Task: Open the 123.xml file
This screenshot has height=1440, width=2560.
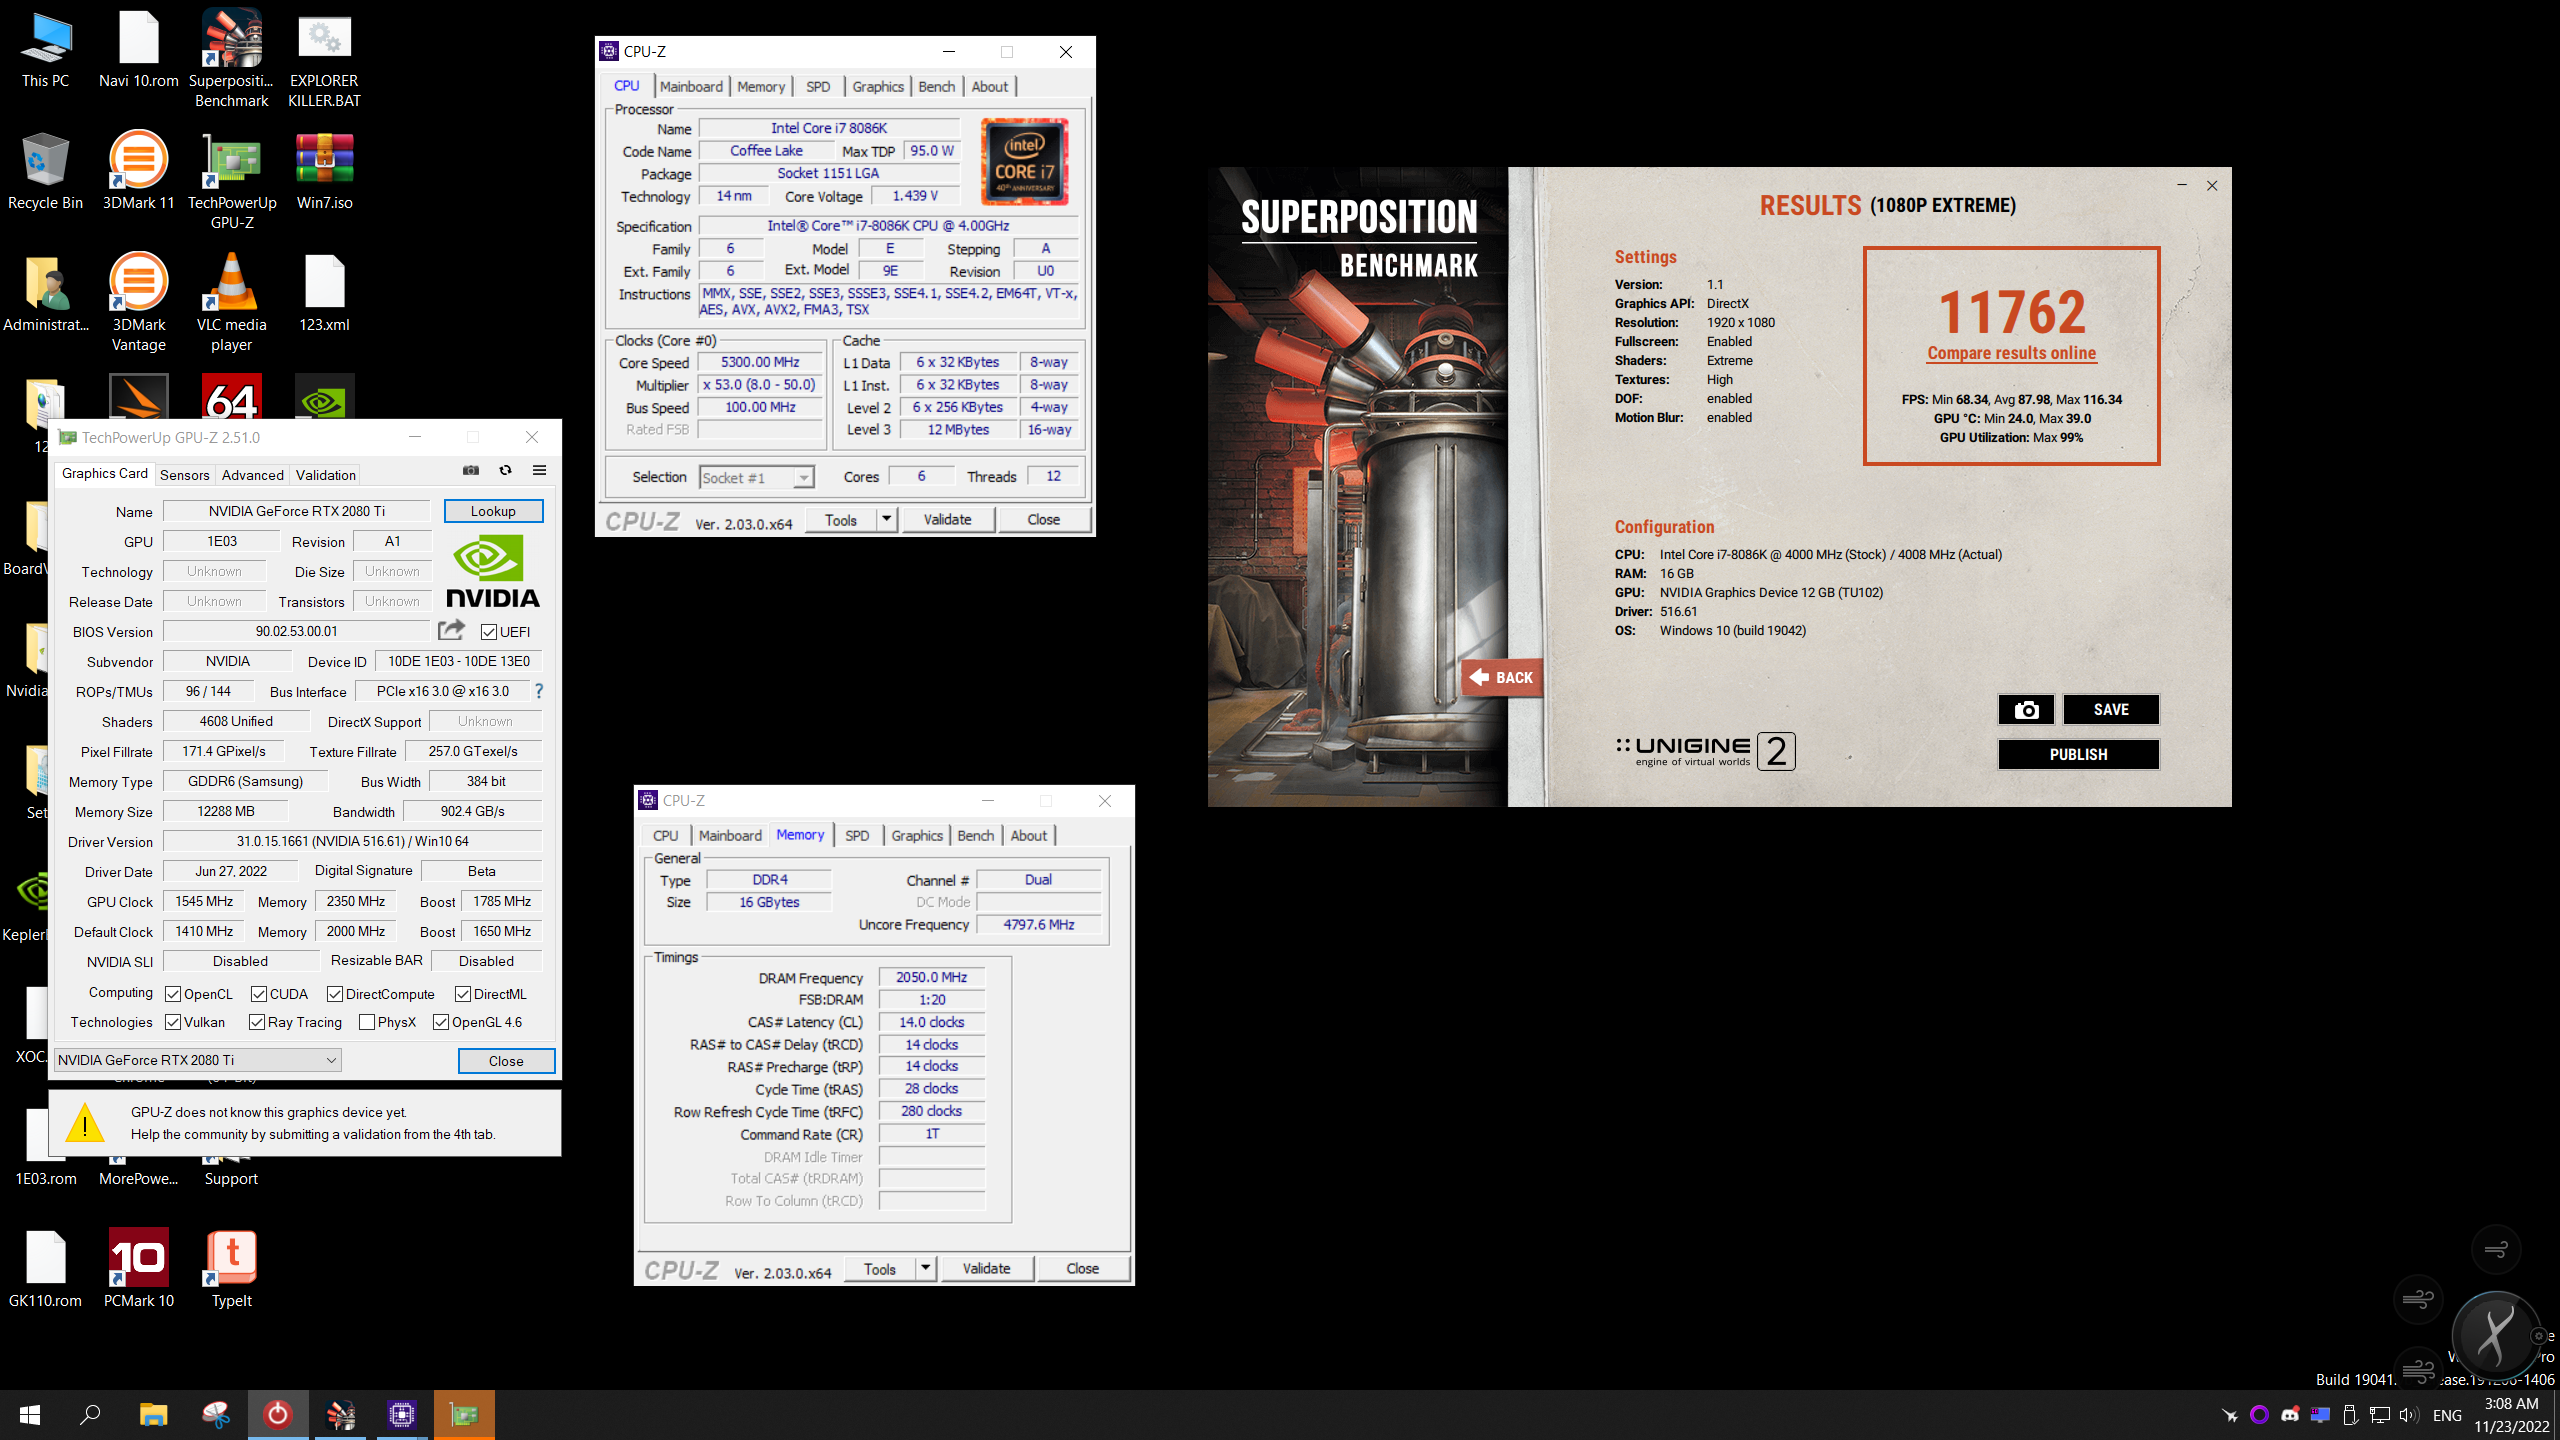Action: click(324, 294)
